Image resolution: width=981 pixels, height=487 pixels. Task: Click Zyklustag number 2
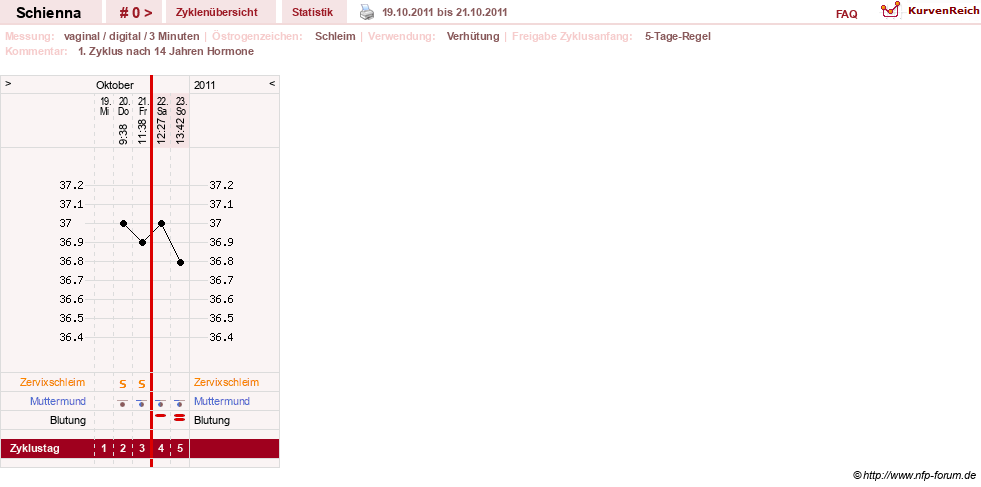(123, 448)
